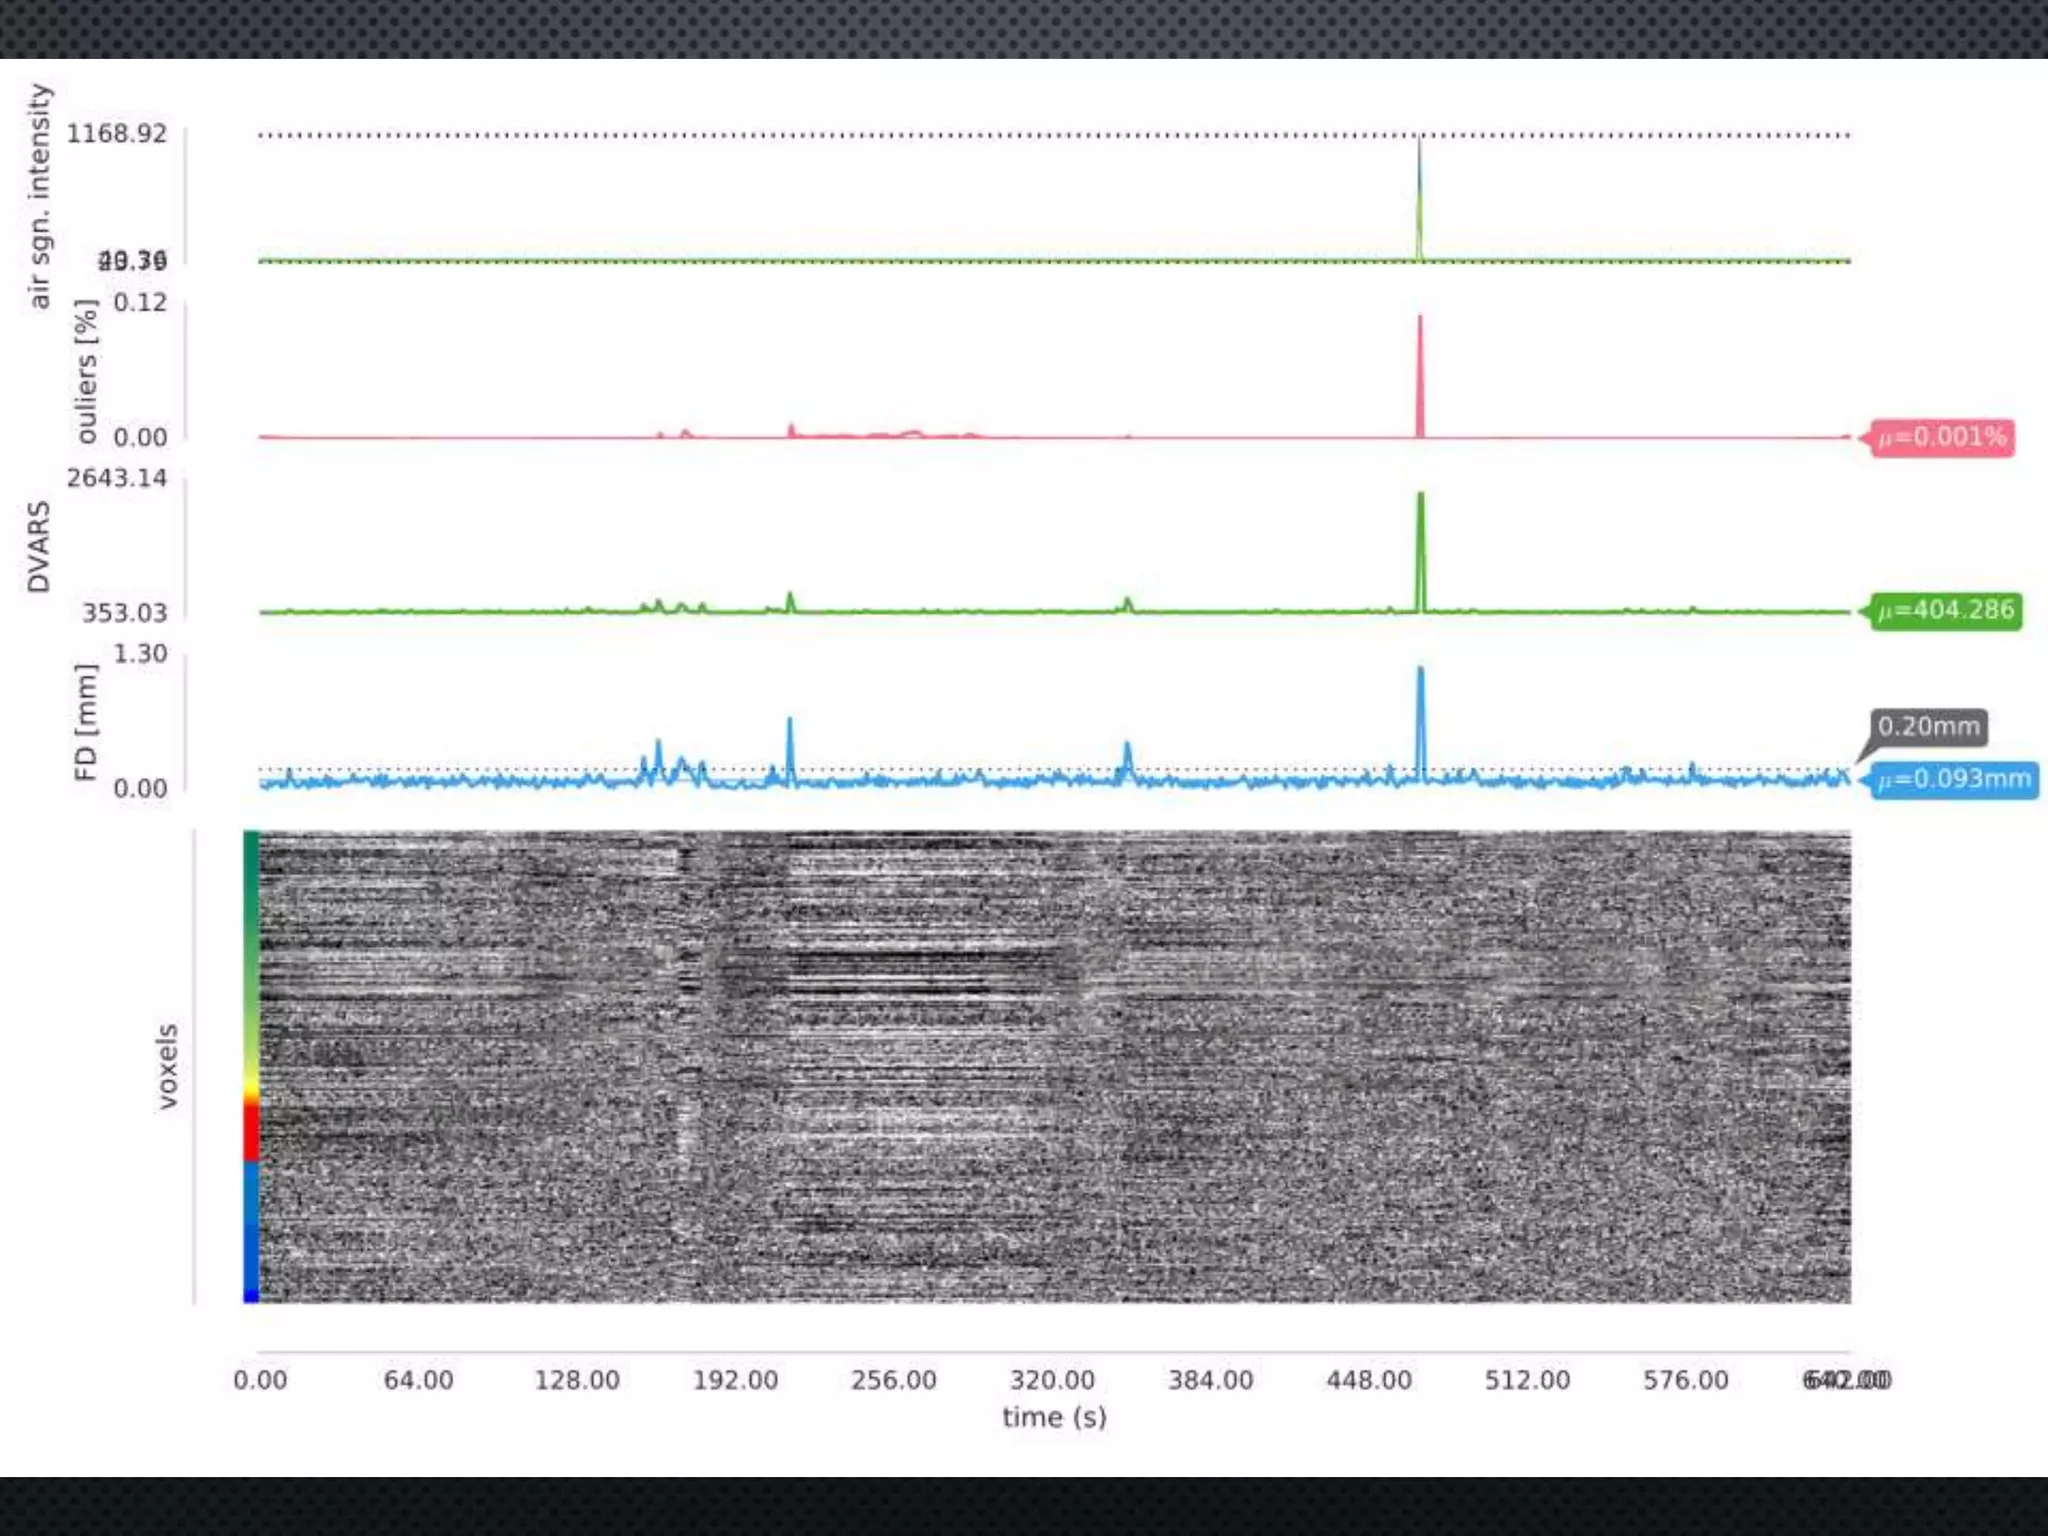The width and height of the screenshot is (2048, 1536).
Task: Click the time (s) axis title
Action: 1054,1417
